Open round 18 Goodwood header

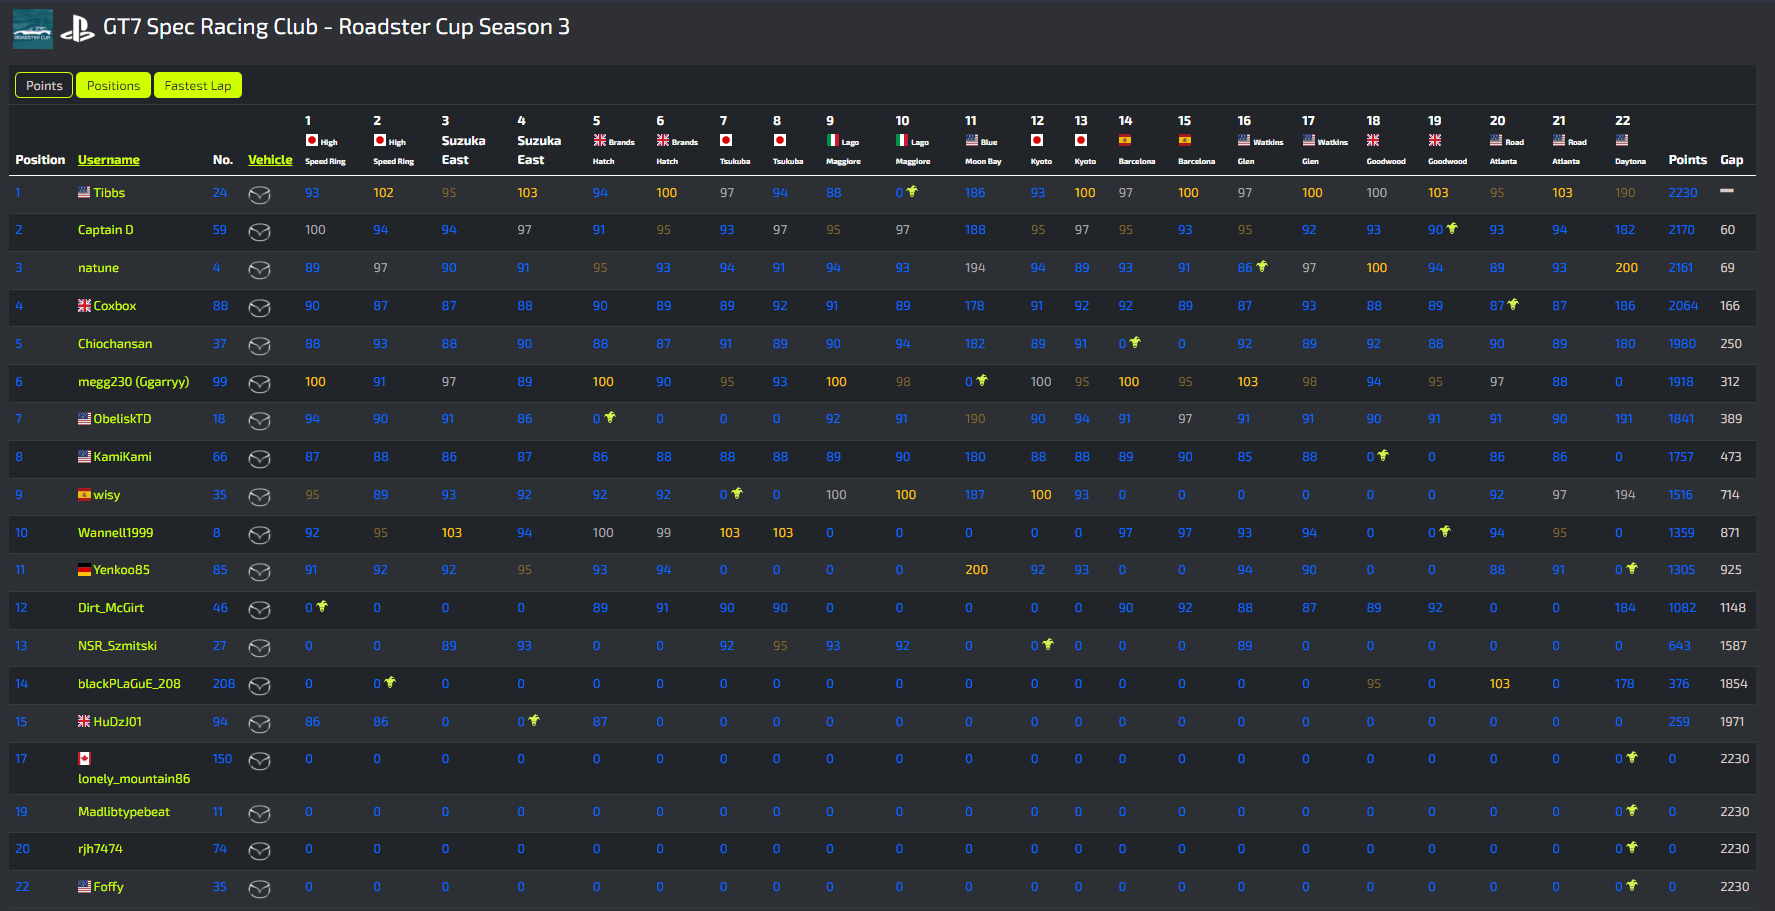[1386, 140]
